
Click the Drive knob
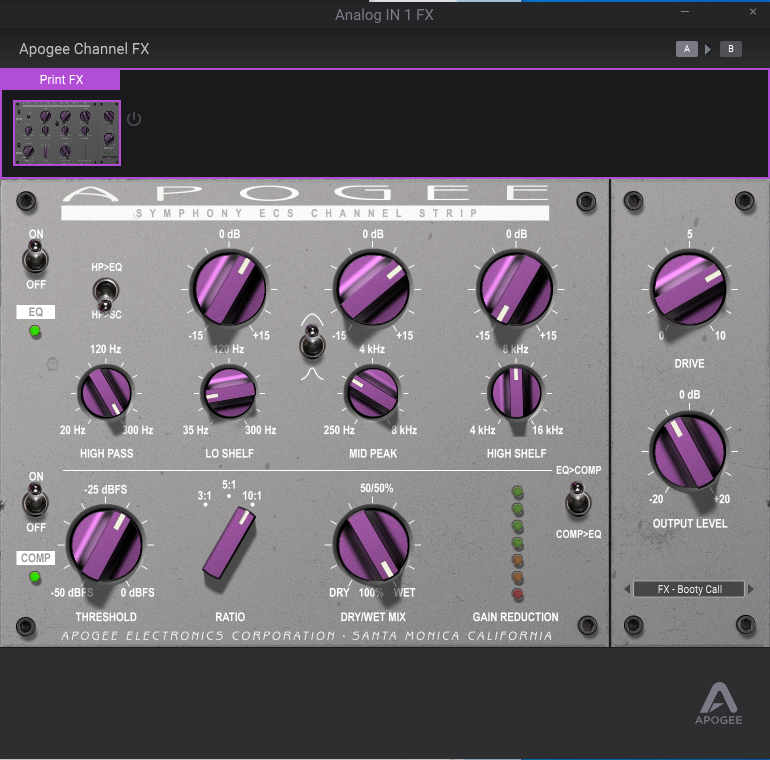click(689, 290)
